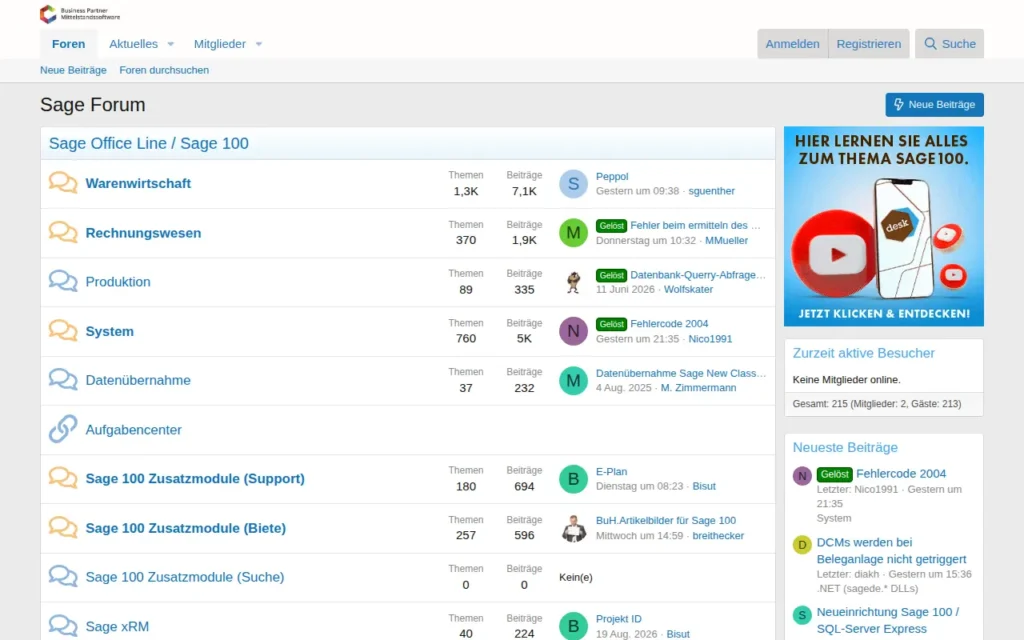This screenshot has height=640, width=1024.
Task: Open breithecker's photo avatar
Action: (573, 528)
